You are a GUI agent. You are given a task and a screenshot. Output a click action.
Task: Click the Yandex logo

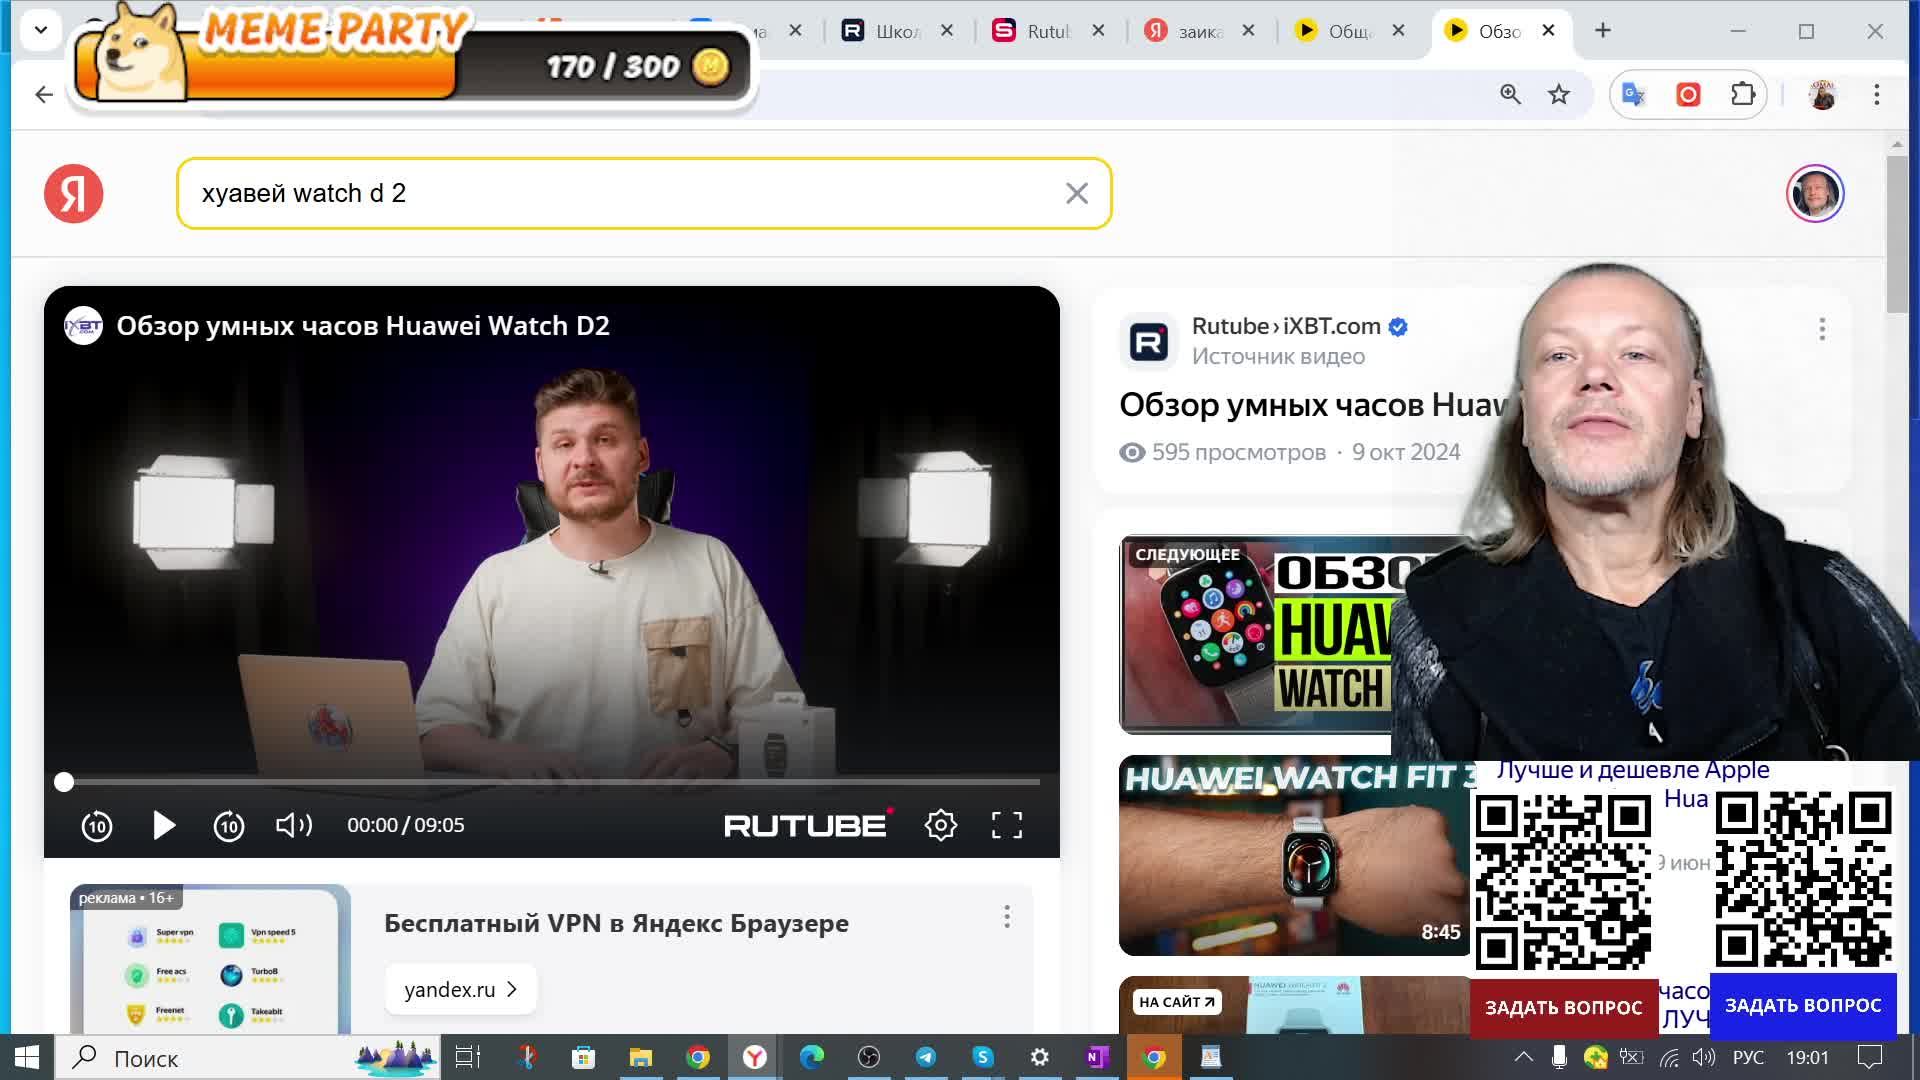coord(74,193)
